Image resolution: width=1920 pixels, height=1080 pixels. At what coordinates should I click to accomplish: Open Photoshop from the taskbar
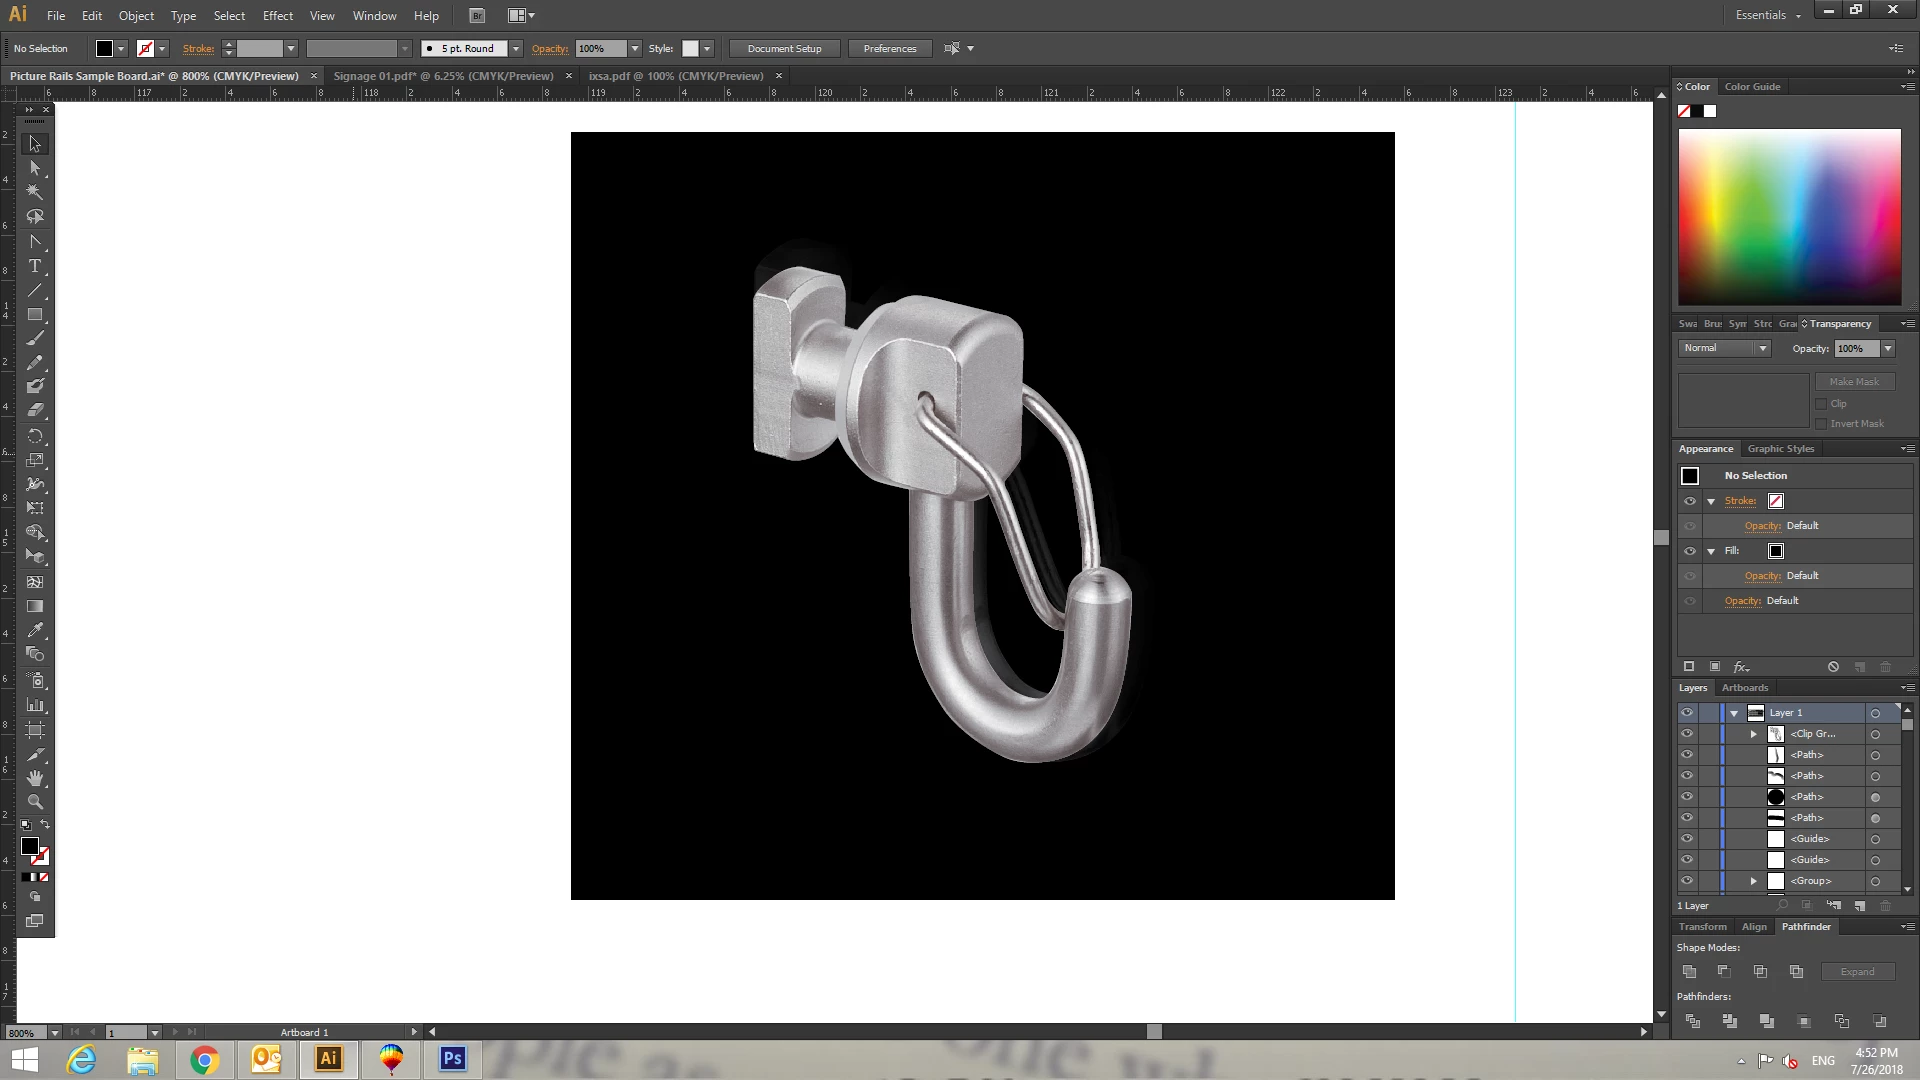coord(452,1059)
